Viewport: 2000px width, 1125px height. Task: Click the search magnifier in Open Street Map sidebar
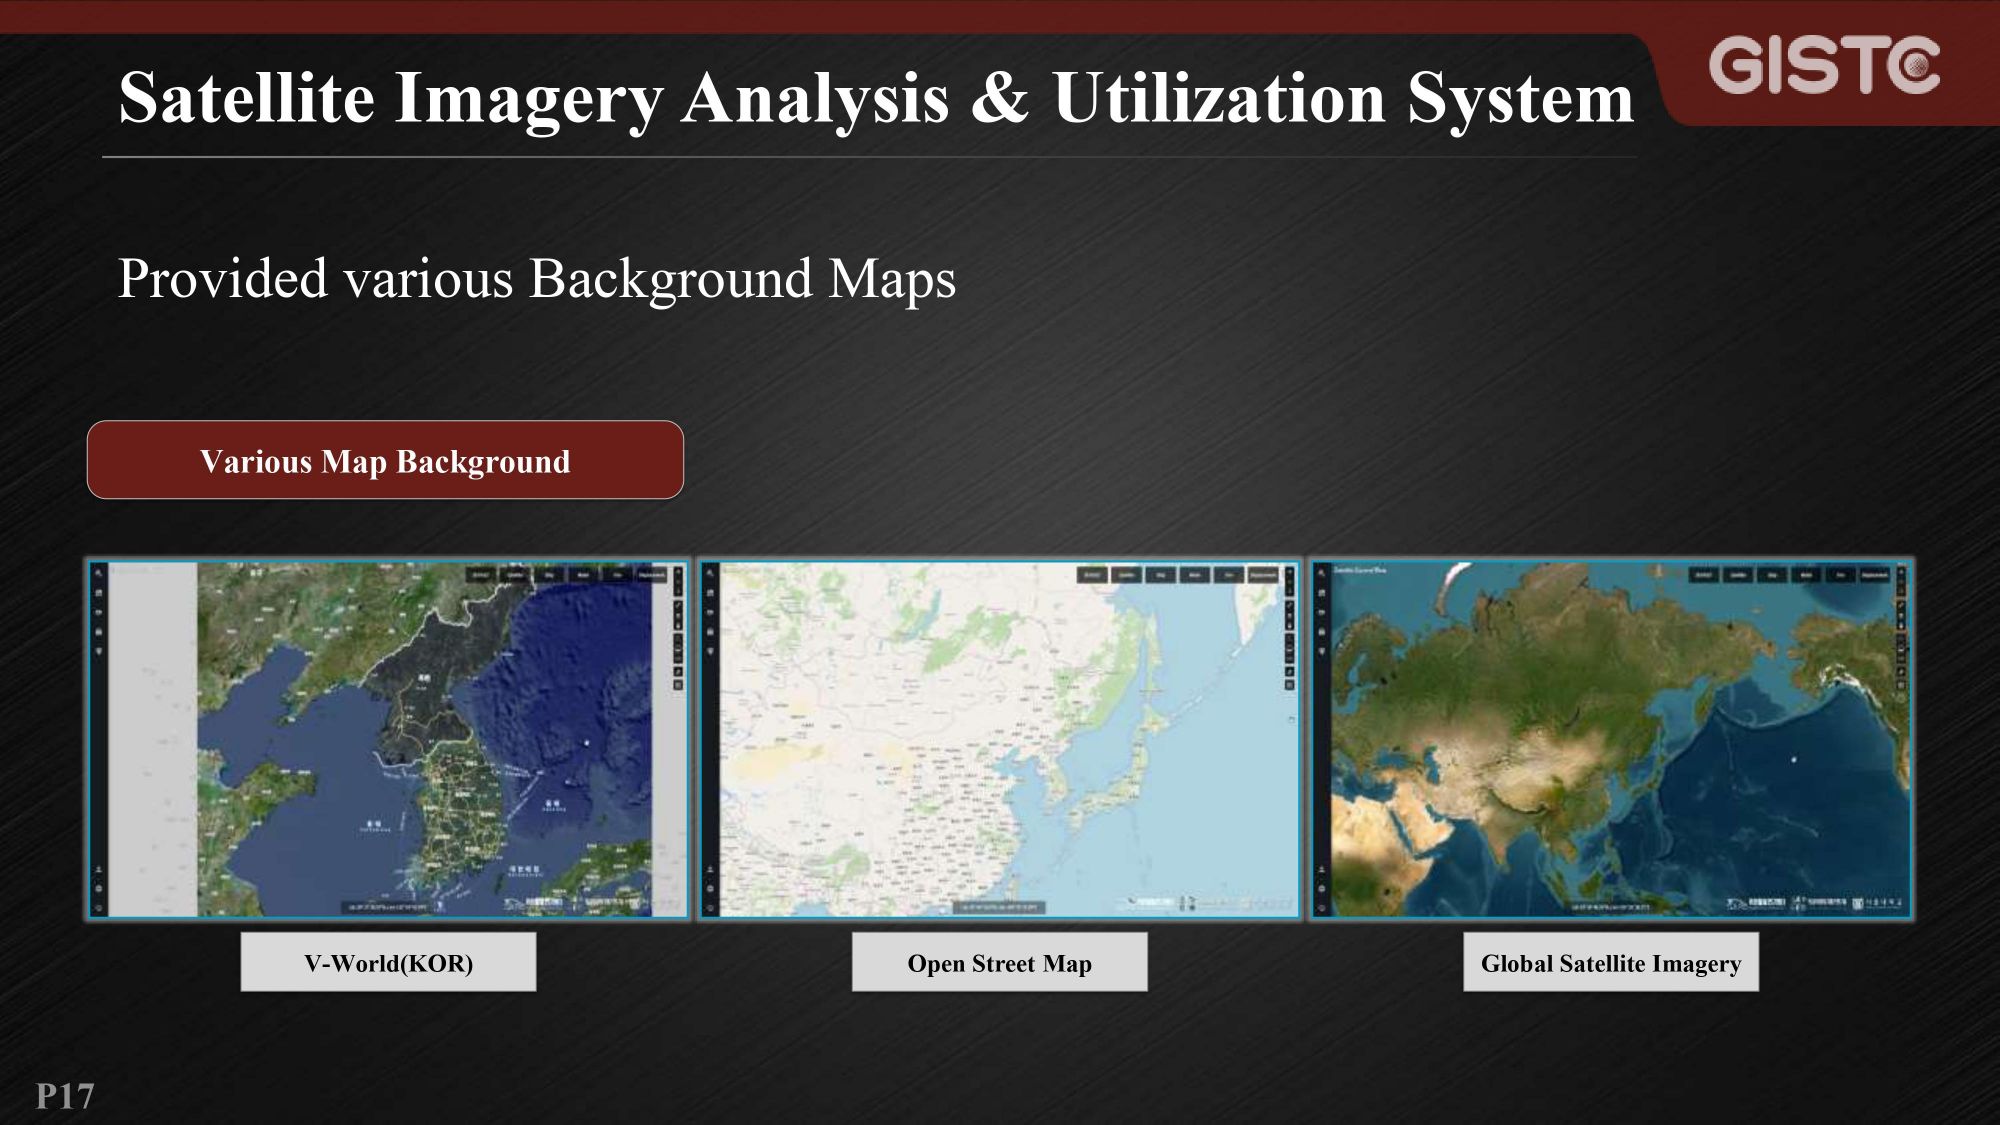coord(710,572)
